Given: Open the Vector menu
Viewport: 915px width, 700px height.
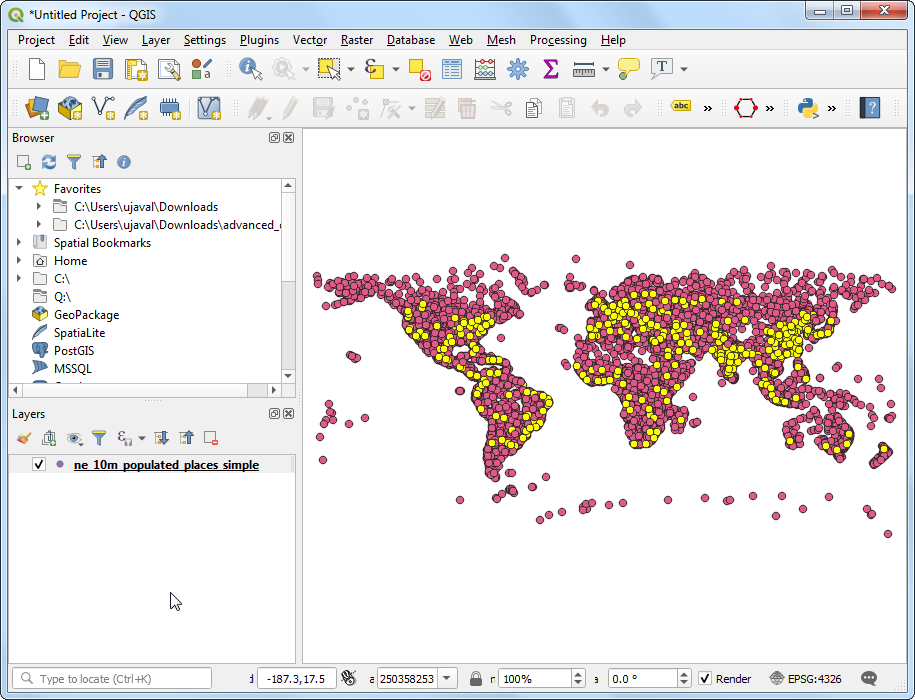Looking at the screenshot, I should pyautogui.click(x=309, y=40).
